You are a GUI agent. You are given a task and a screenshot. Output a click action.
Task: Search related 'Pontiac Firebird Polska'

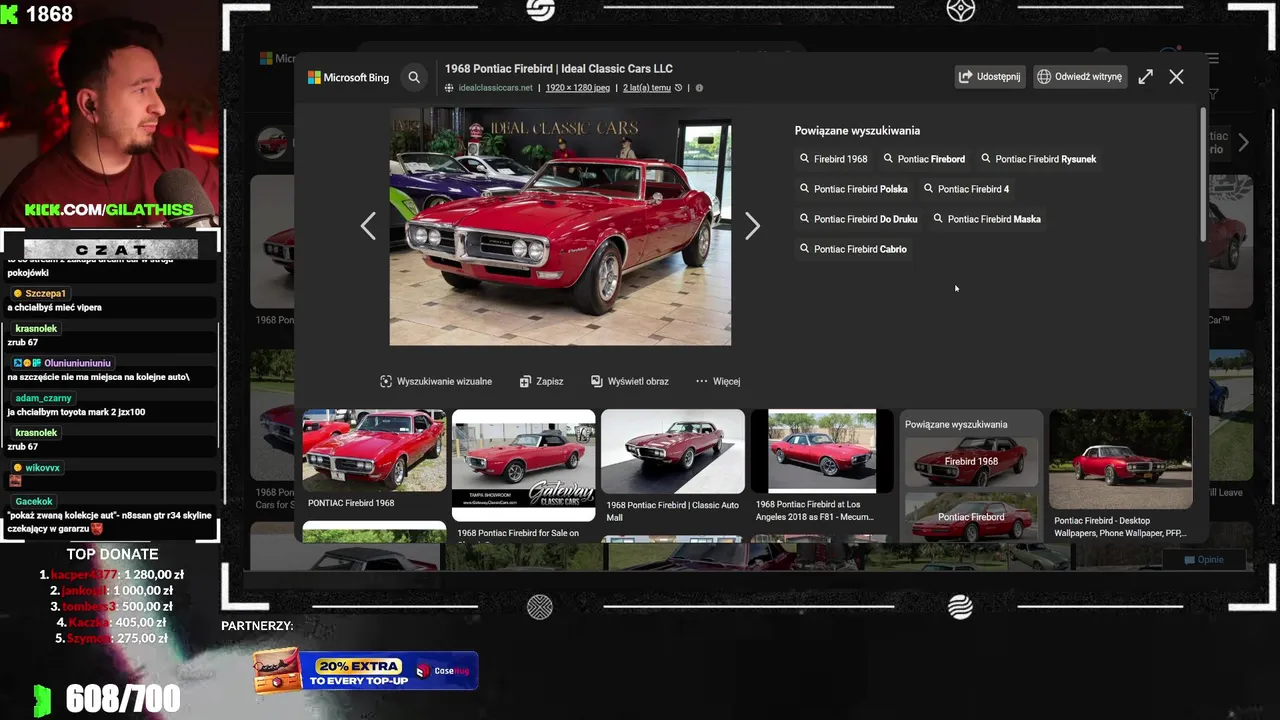854,189
